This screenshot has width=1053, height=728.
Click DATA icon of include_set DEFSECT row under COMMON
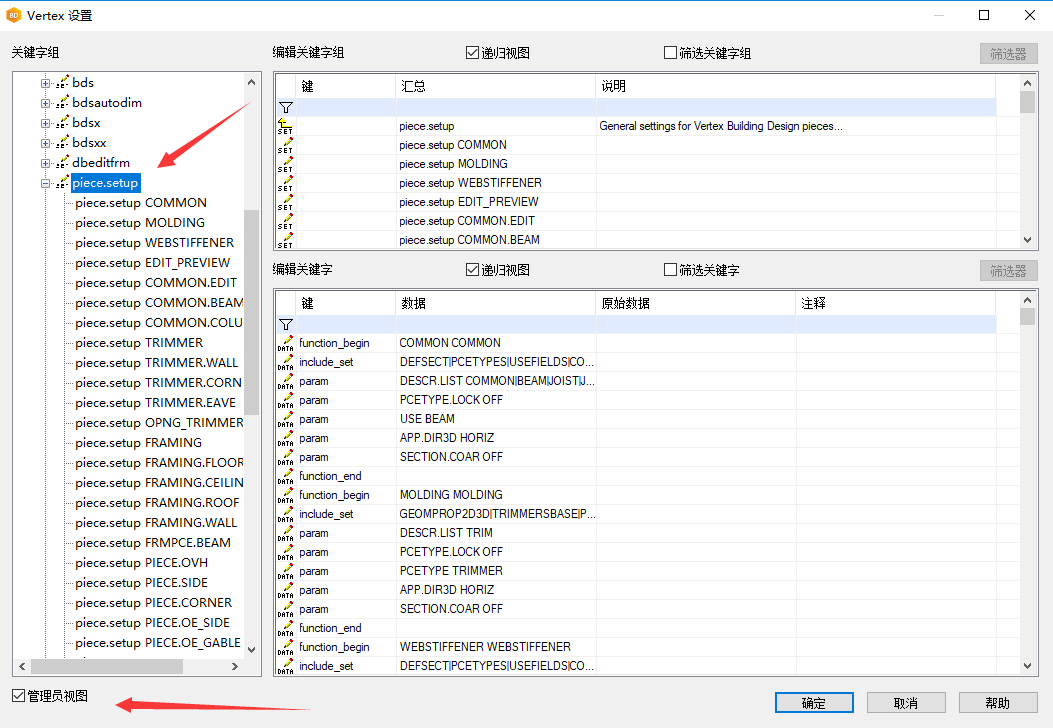[285, 362]
